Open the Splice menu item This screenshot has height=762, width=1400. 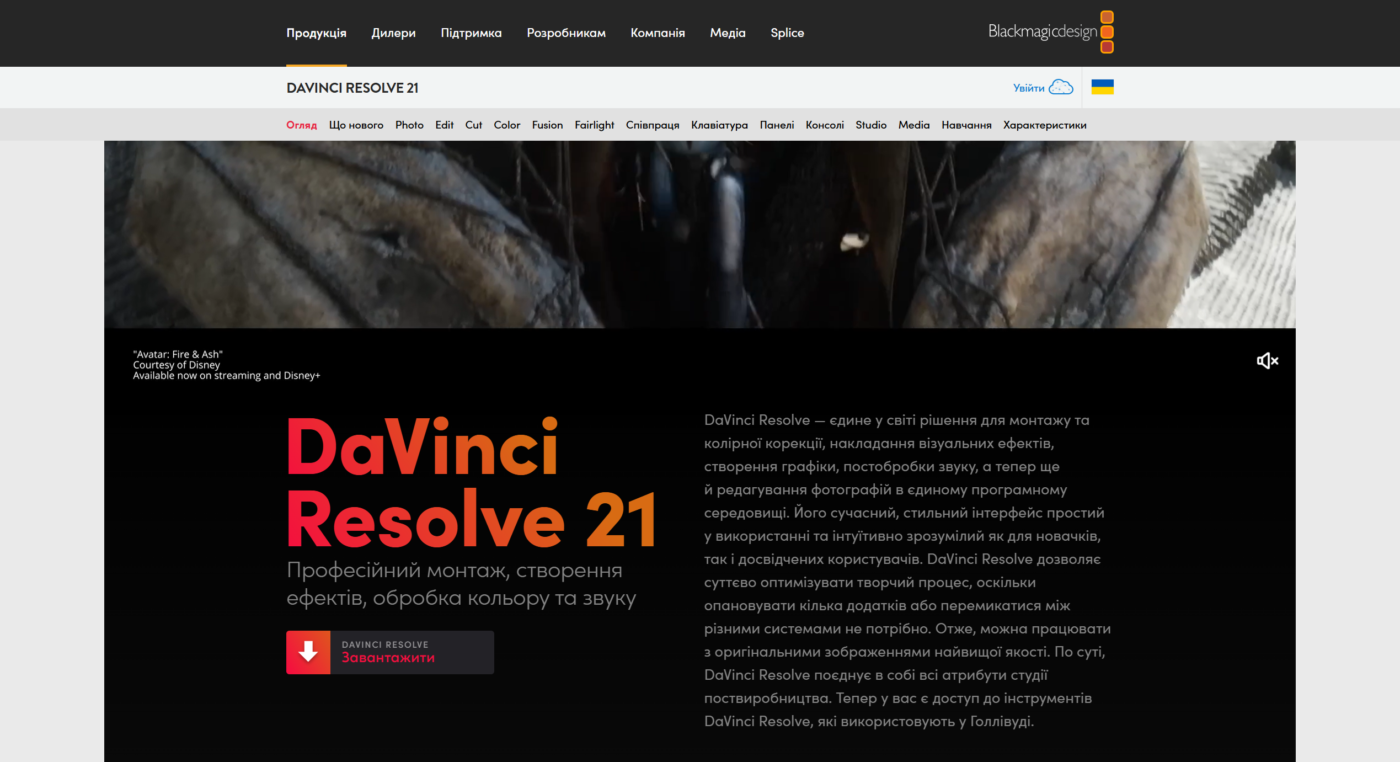787,33
